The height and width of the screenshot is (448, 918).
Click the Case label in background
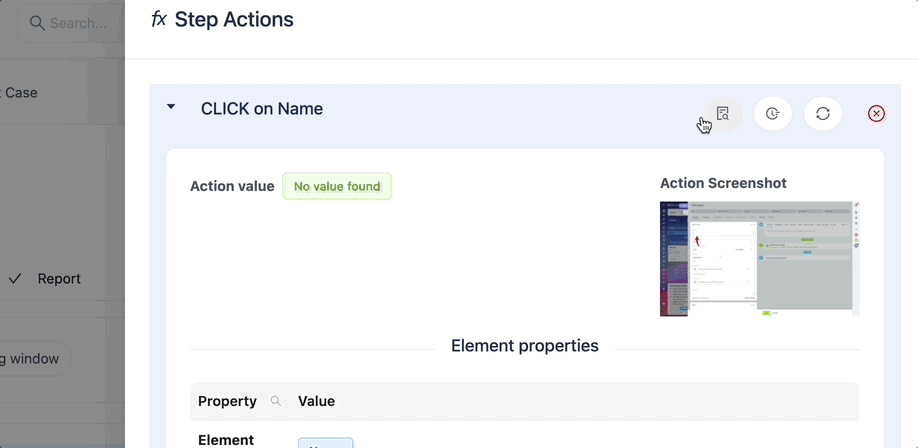tap(20, 93)
